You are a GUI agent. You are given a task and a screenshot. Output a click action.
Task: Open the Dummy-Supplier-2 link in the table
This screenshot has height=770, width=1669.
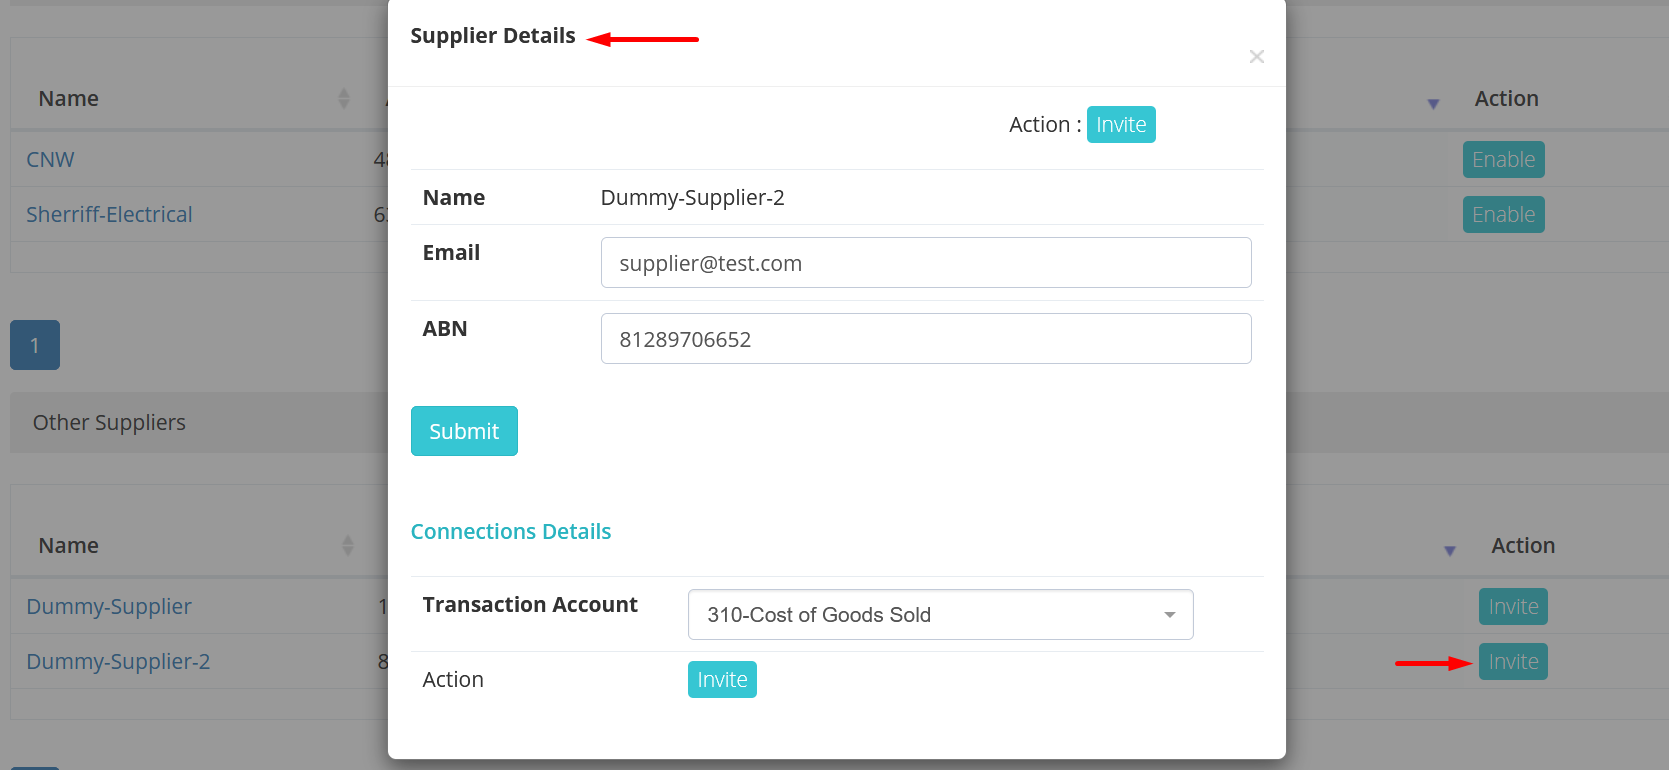pos(118,662)
